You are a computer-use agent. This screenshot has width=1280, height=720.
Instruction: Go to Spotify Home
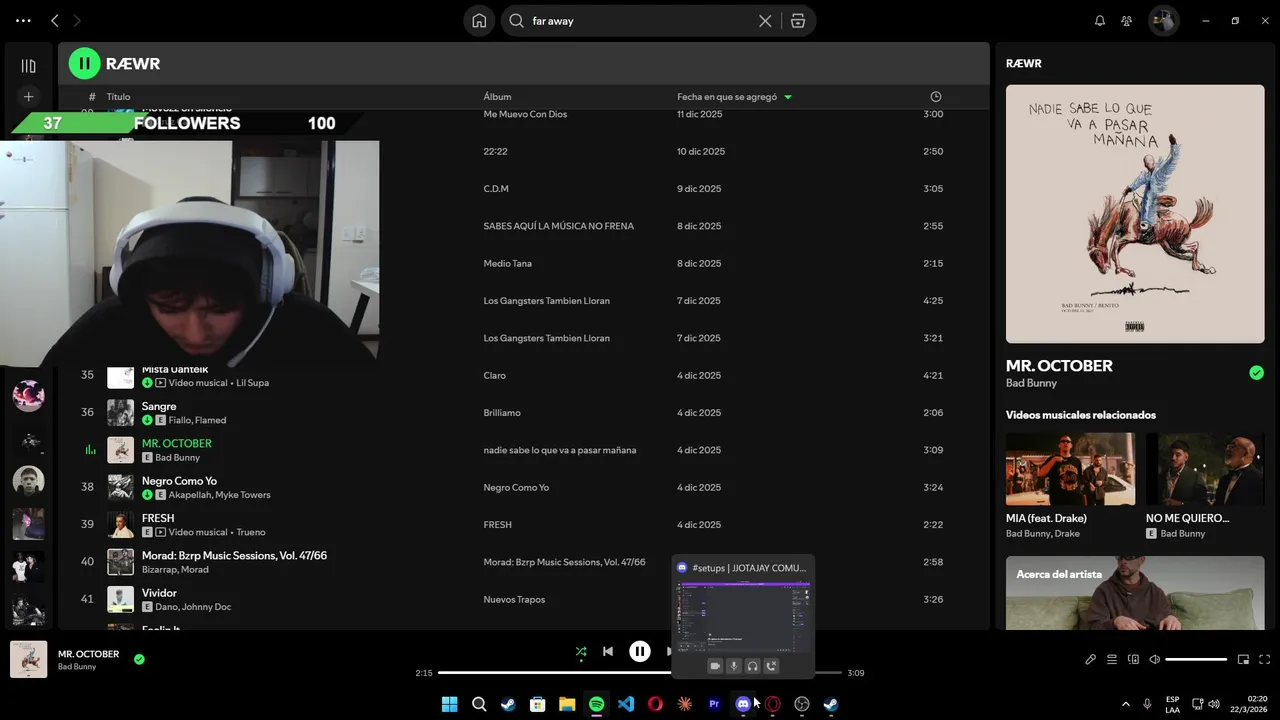coord(479,21)
